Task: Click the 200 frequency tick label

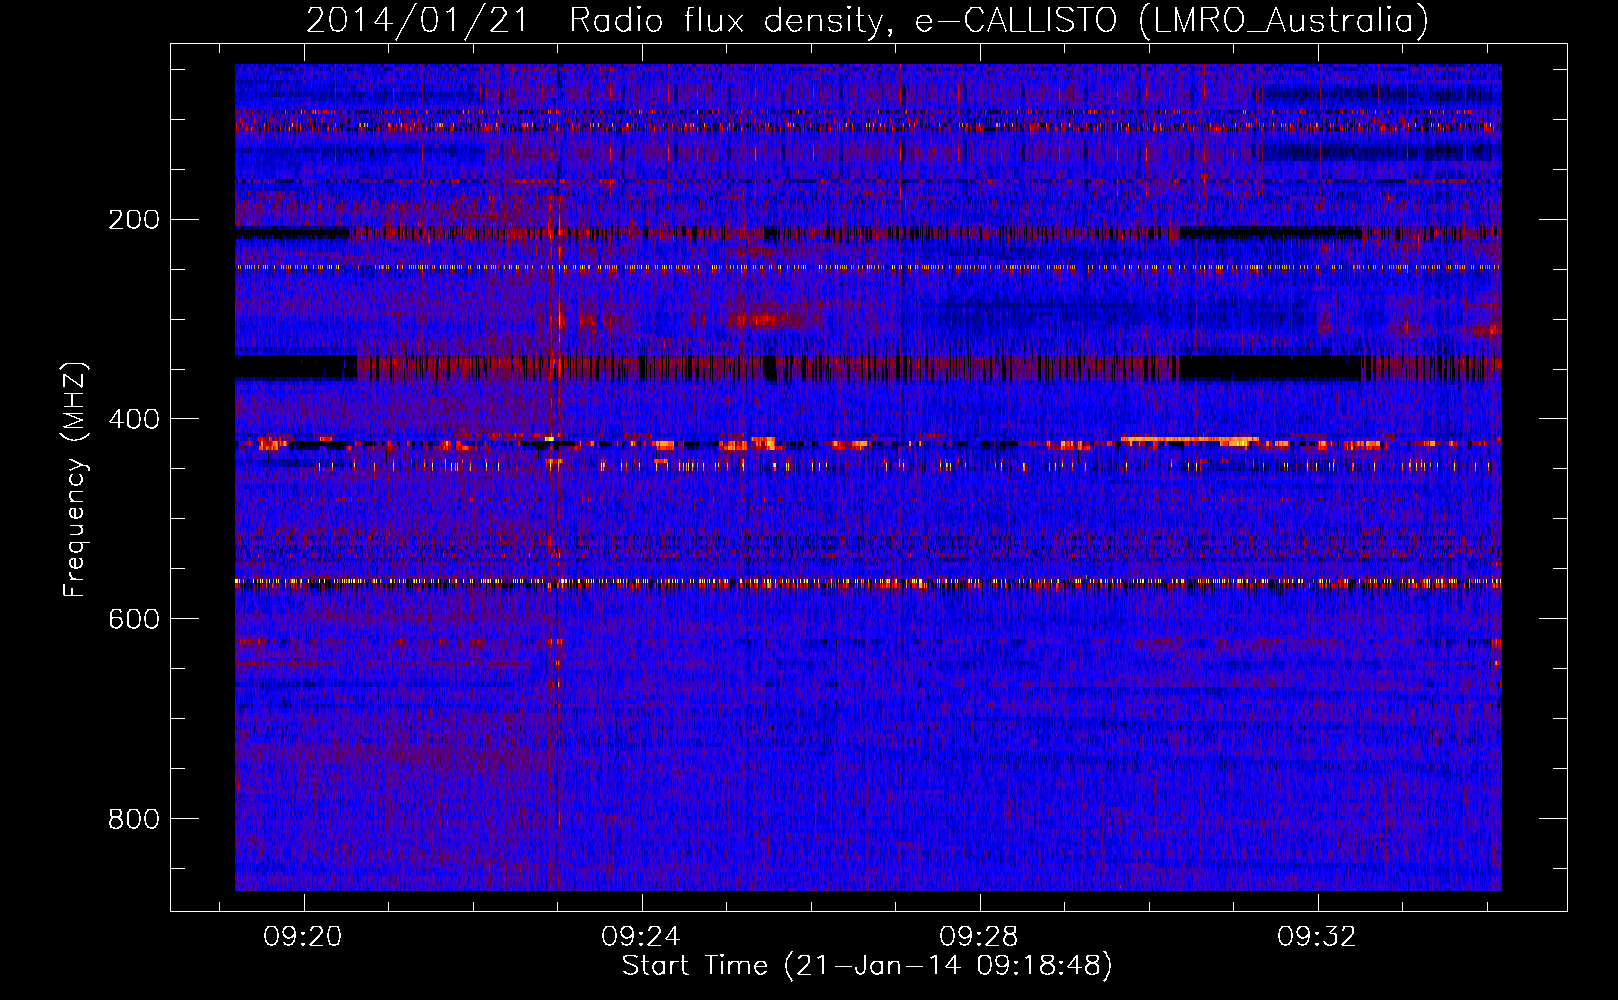Action: coord(134,219)
